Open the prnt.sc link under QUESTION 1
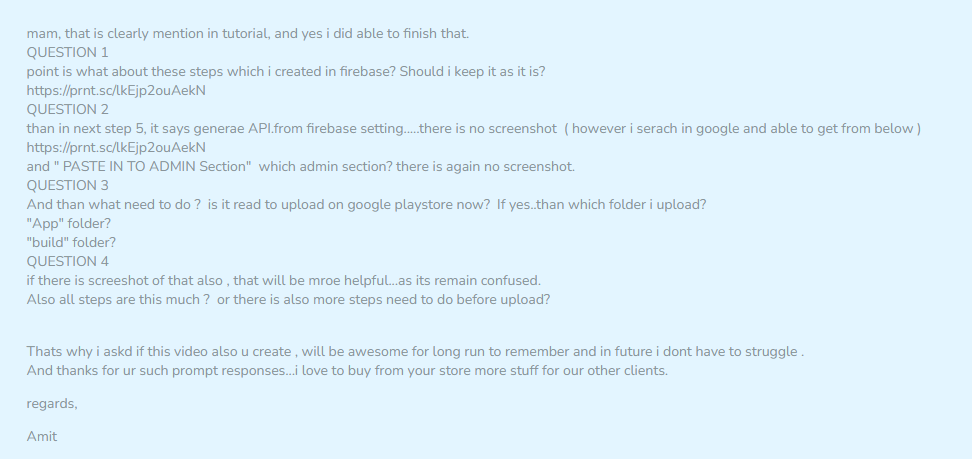 click(116, 91)
